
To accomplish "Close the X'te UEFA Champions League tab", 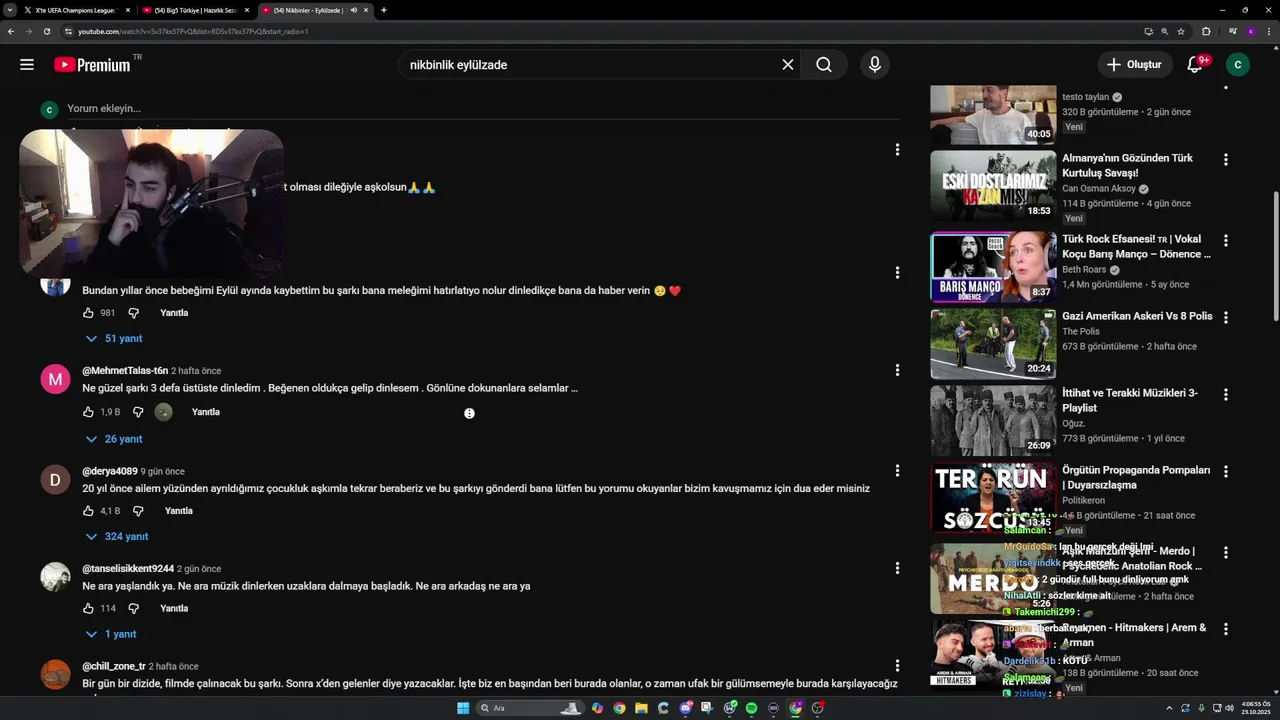I will (128, 10).
